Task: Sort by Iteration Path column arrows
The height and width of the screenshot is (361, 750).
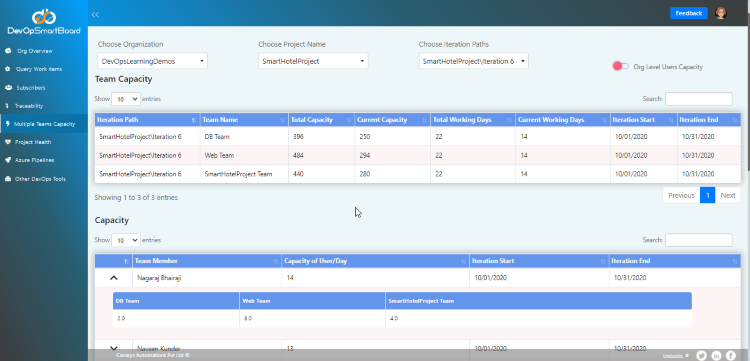Action: [x=194, y=120]
